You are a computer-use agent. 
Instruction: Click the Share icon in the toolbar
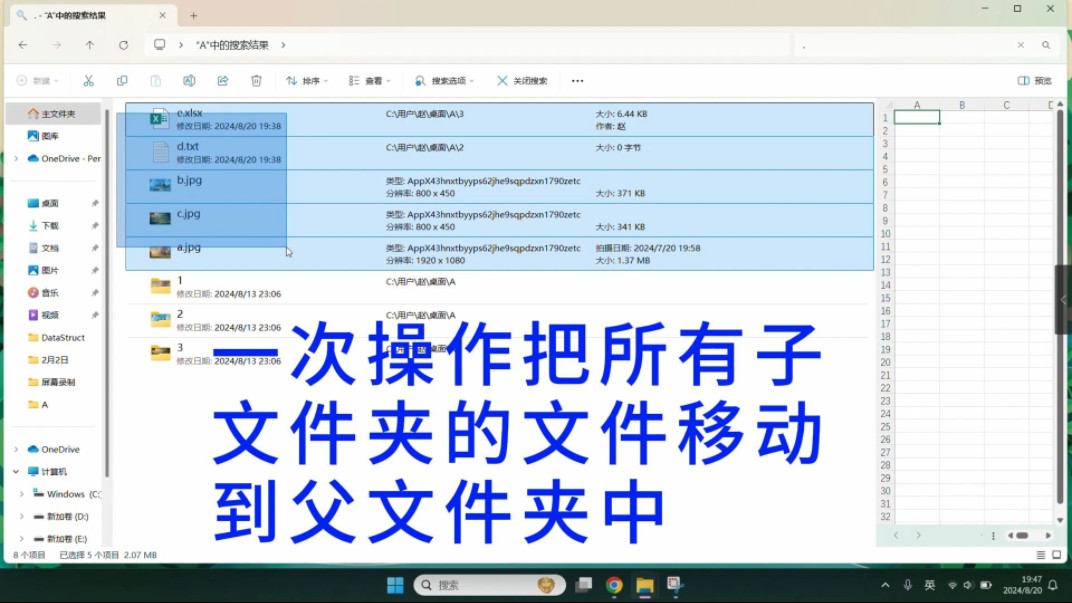click(222, 80)
